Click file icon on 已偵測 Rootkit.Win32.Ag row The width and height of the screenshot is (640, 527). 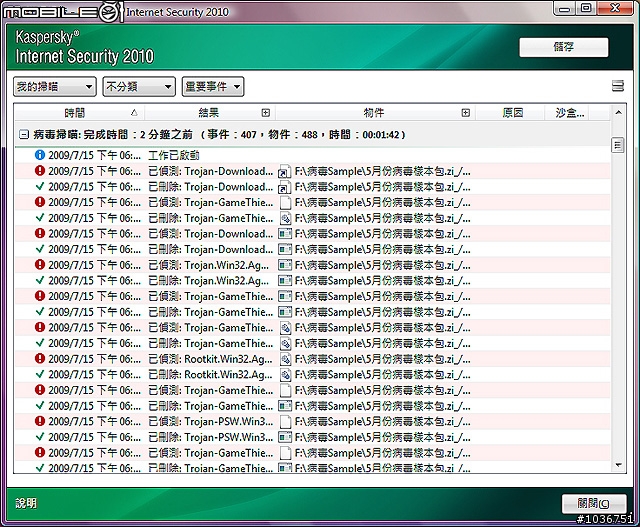(x=286, y=359)
